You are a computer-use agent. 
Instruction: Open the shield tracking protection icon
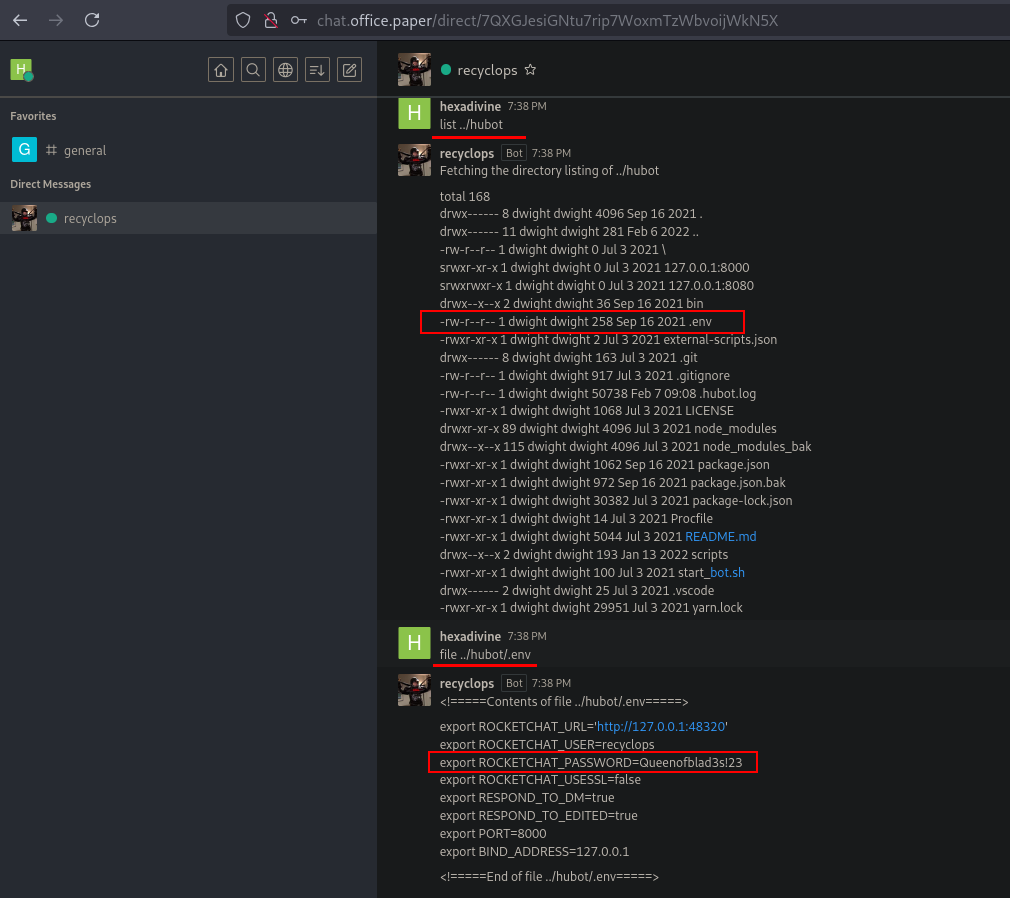pos(243,21)
